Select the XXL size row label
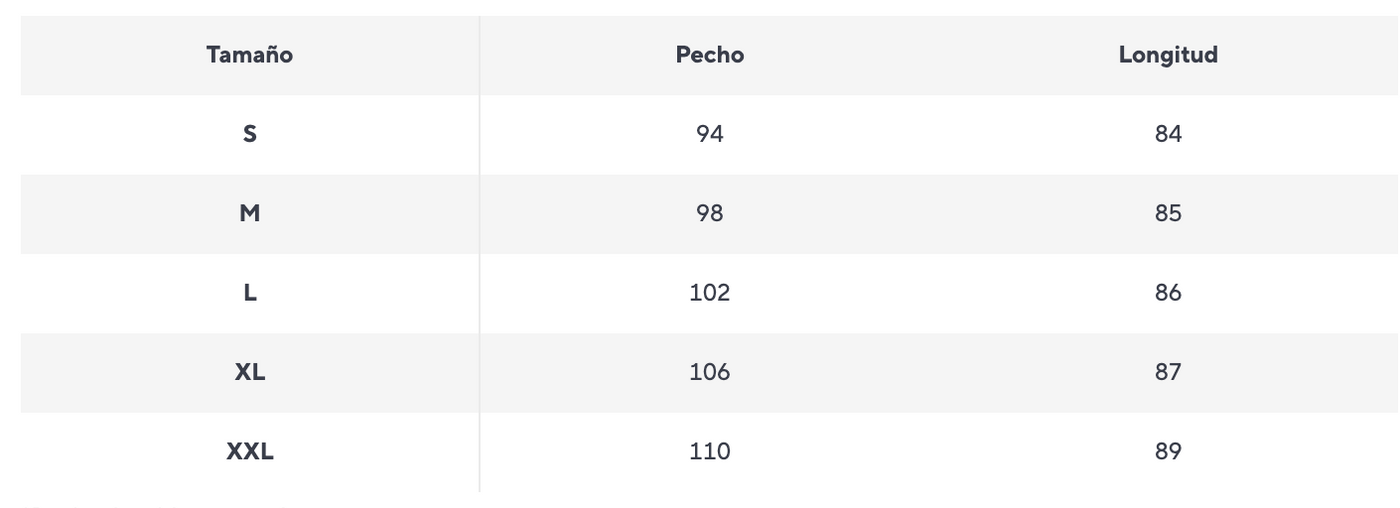1400x508 pixels. [250, 451]
